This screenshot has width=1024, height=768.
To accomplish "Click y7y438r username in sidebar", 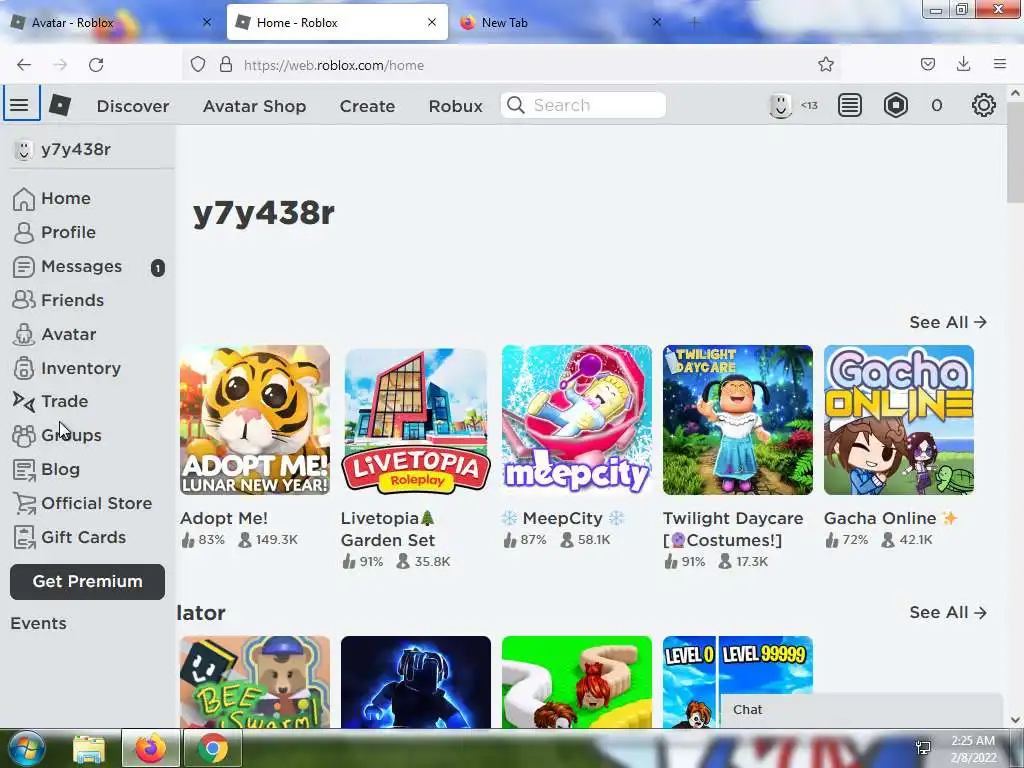I will [76, 150].
